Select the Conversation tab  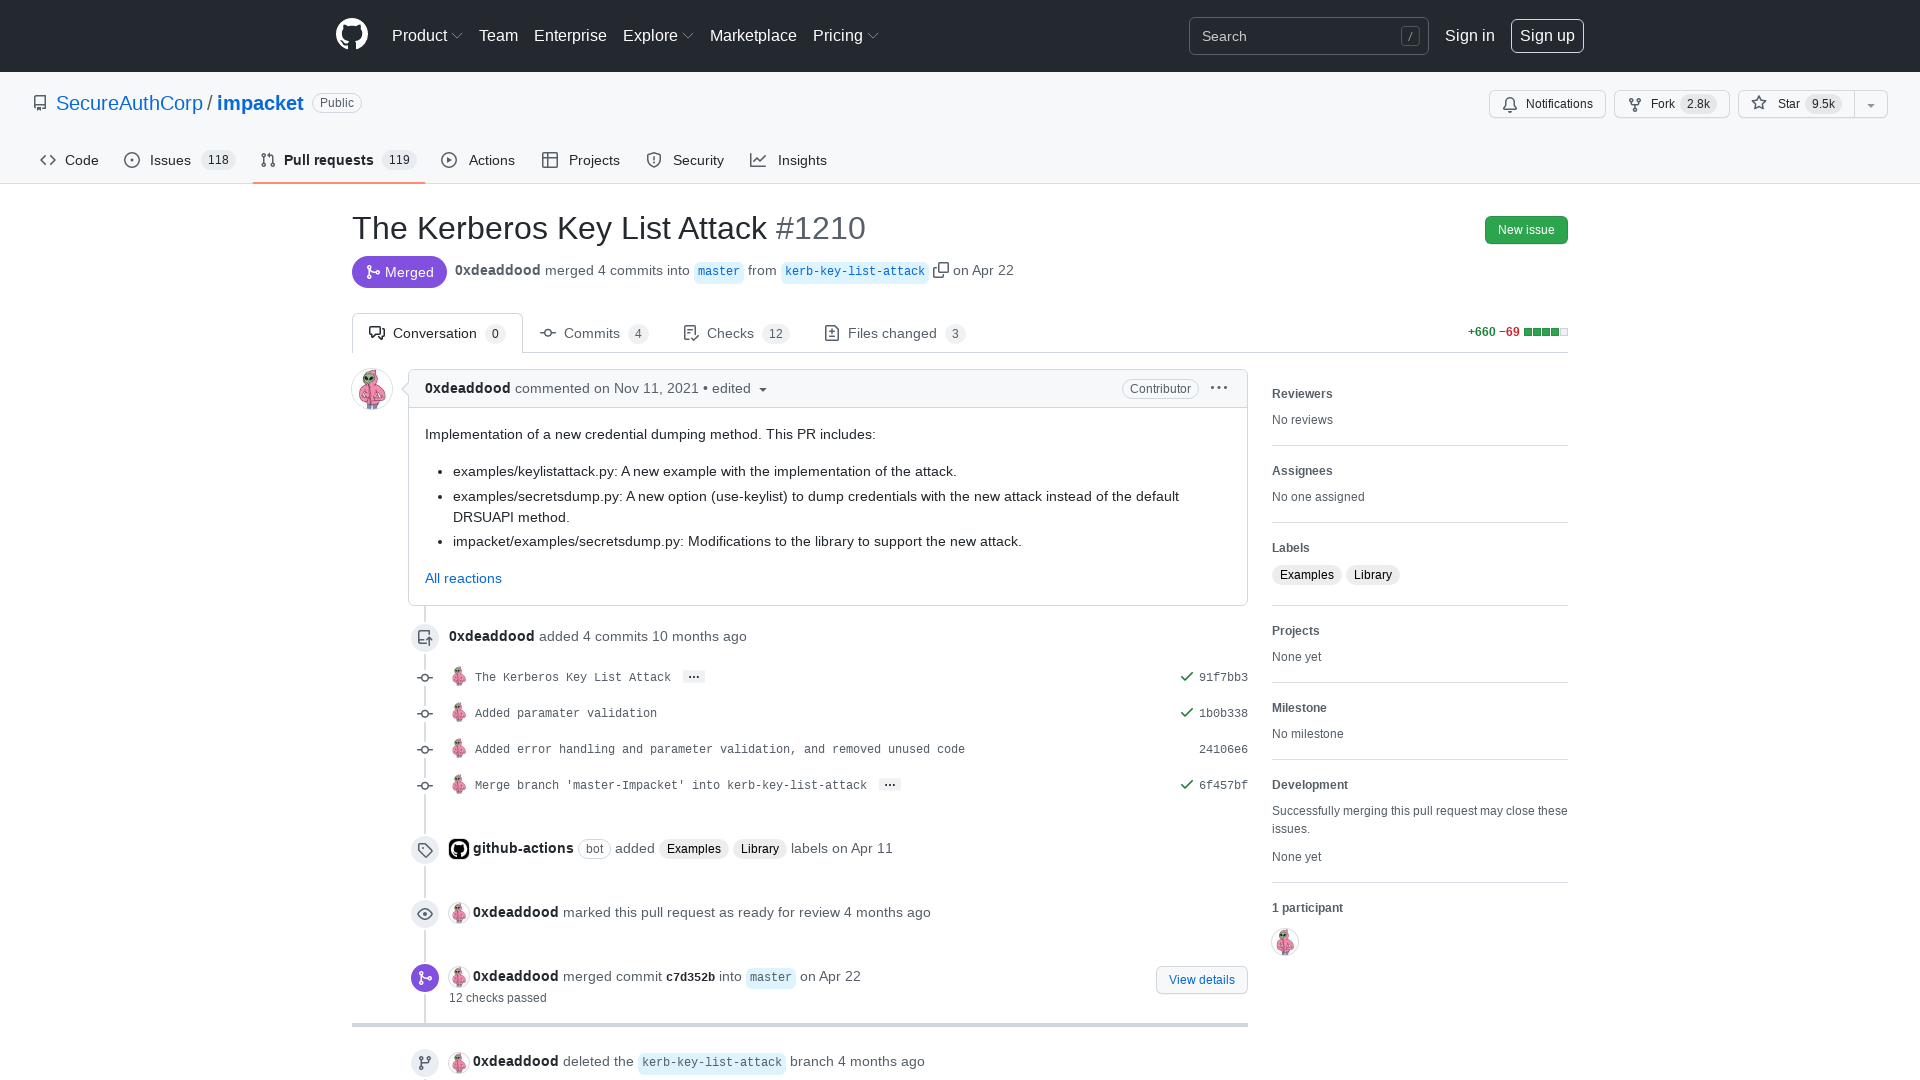437,333
